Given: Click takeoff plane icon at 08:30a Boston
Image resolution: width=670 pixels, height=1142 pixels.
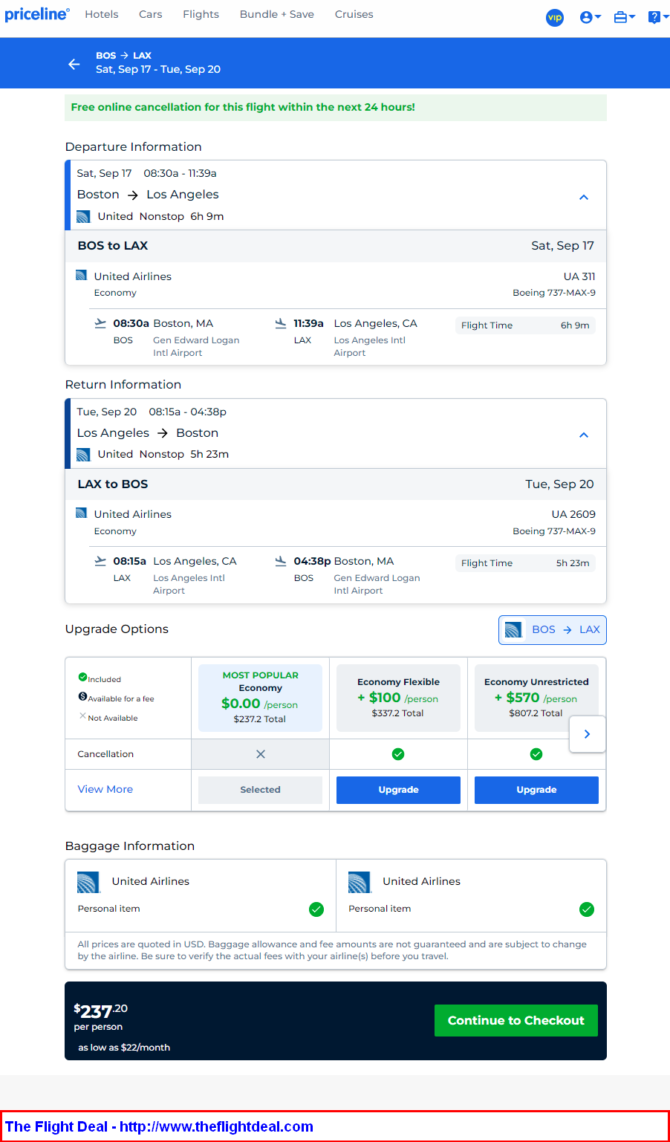Looking at the screenshot, I should click(100, 323).
